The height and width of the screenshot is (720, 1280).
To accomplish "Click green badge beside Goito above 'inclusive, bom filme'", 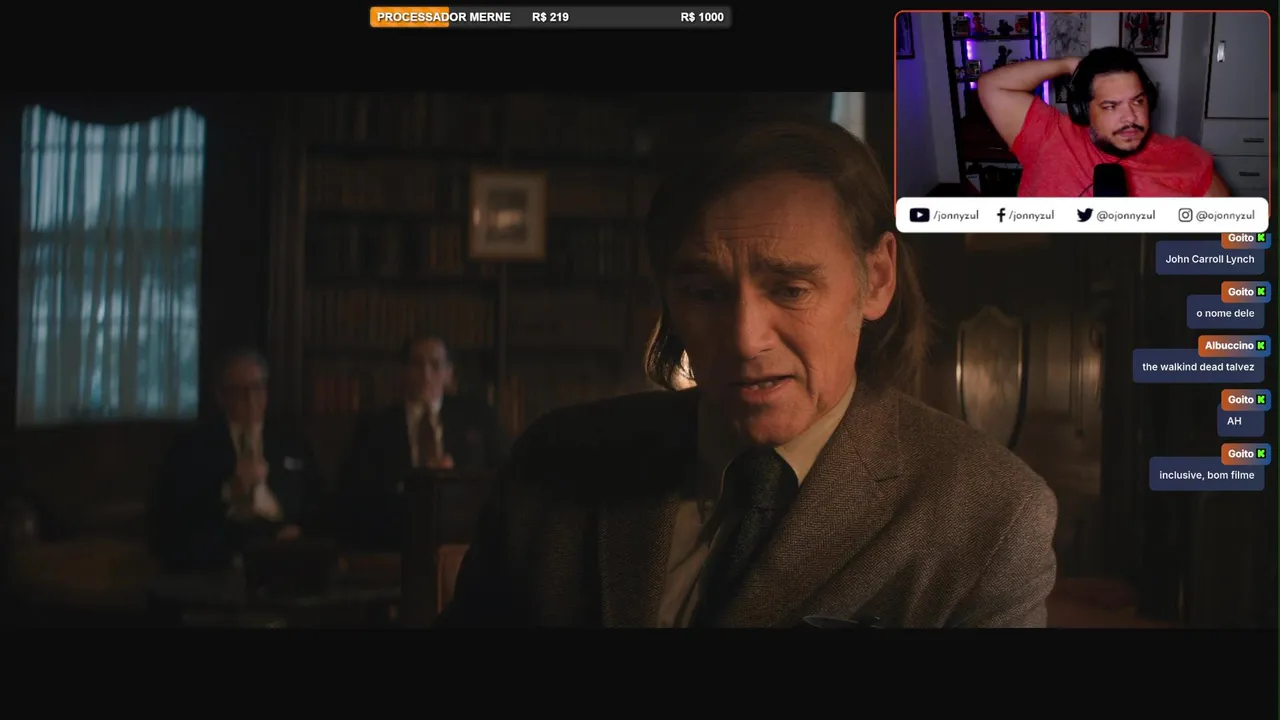I will click(x=1261, y=454).
